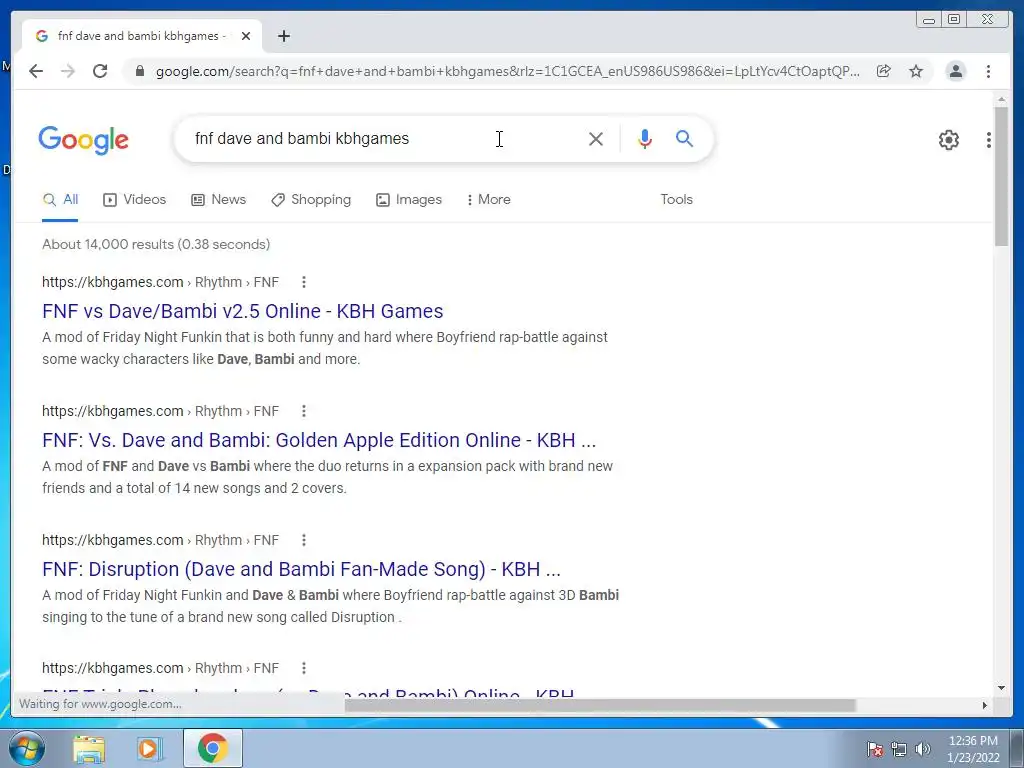Image resolution: width=1024 pixels, height=768 pixels.
Task: Clear the search box text
Action: (596, 138)
